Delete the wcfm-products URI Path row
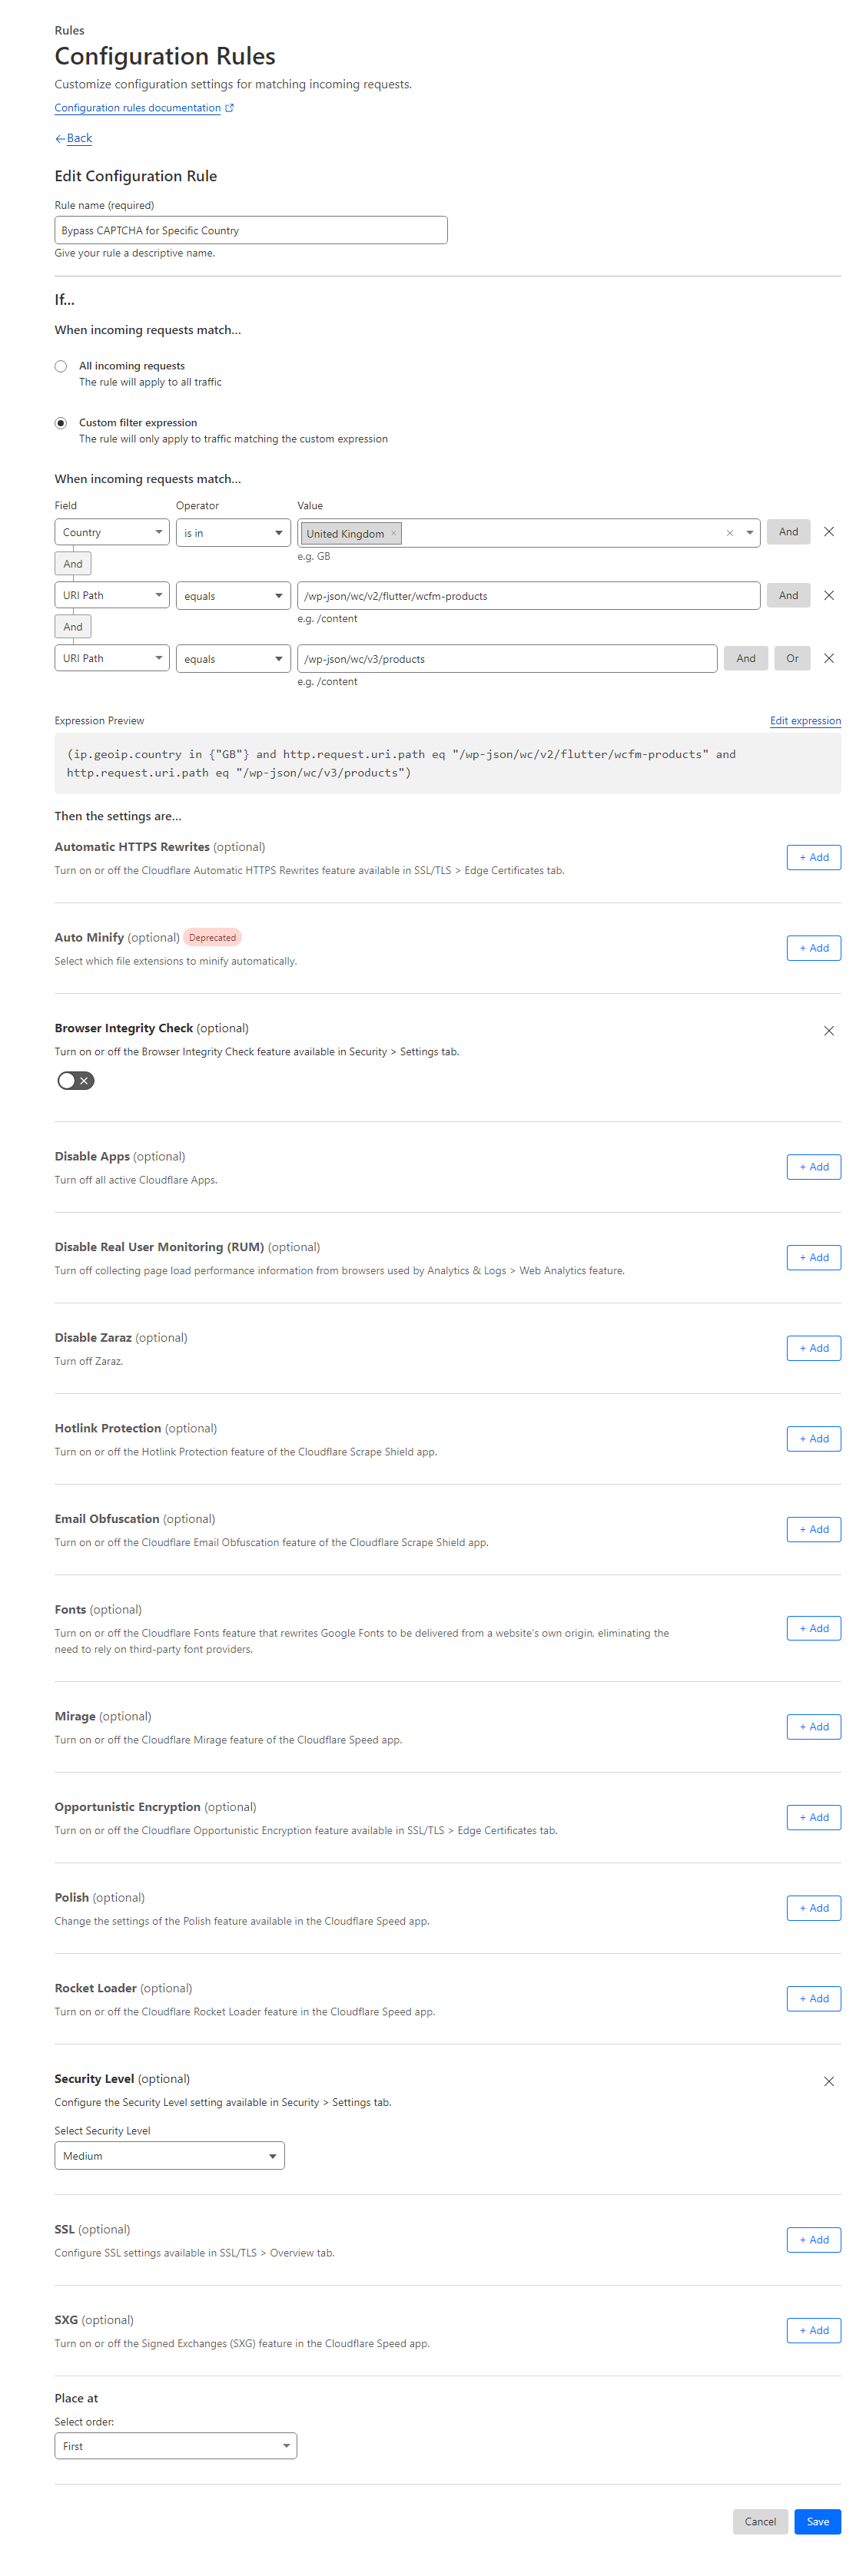The image size is (866, 2576). (828, 595)
